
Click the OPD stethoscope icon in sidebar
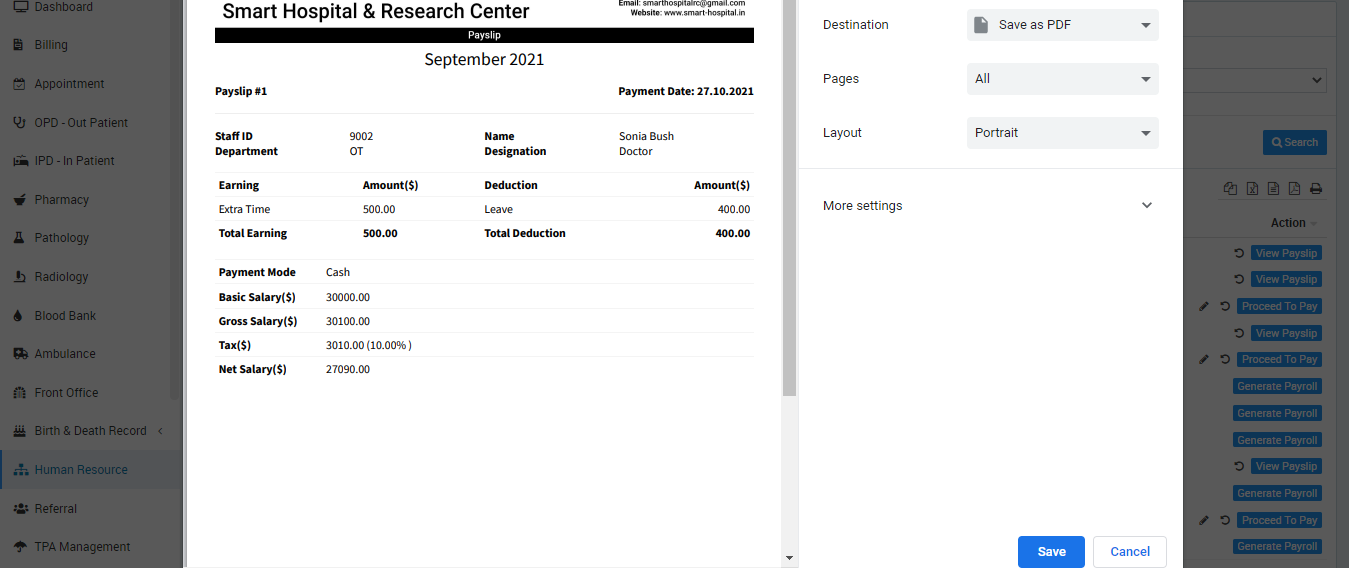point(19,123)
